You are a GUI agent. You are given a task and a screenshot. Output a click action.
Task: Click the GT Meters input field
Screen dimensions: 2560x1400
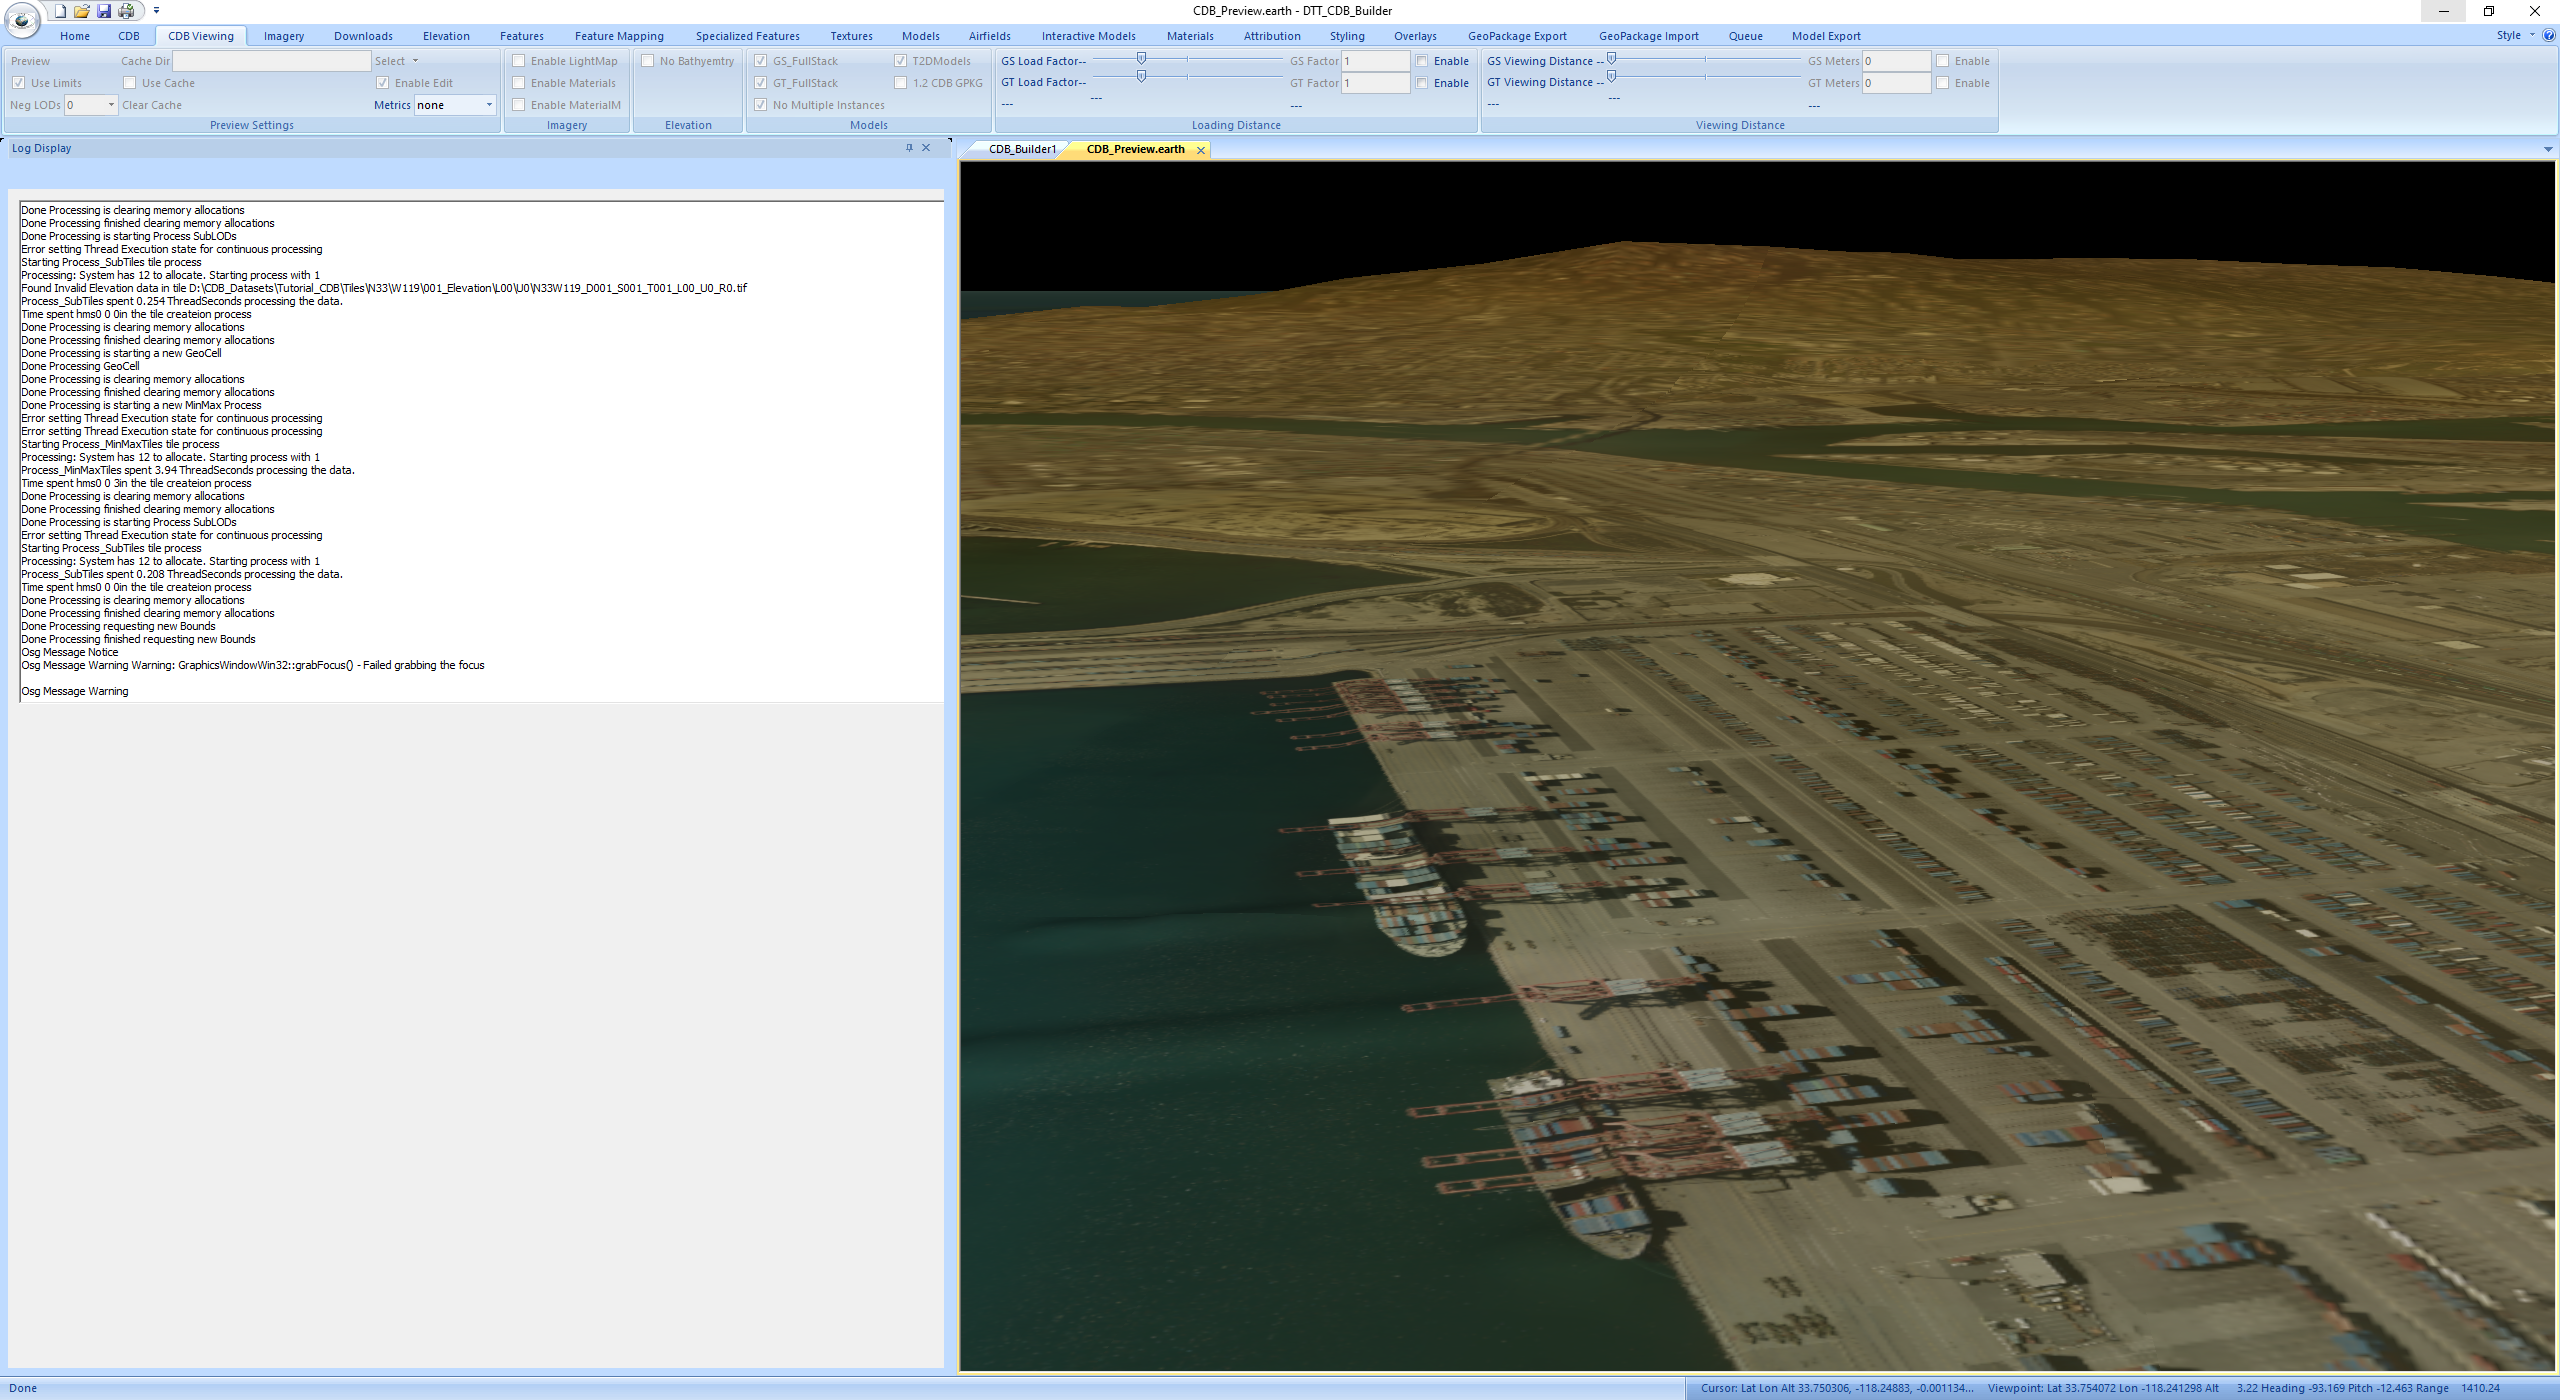point(1896,83)
